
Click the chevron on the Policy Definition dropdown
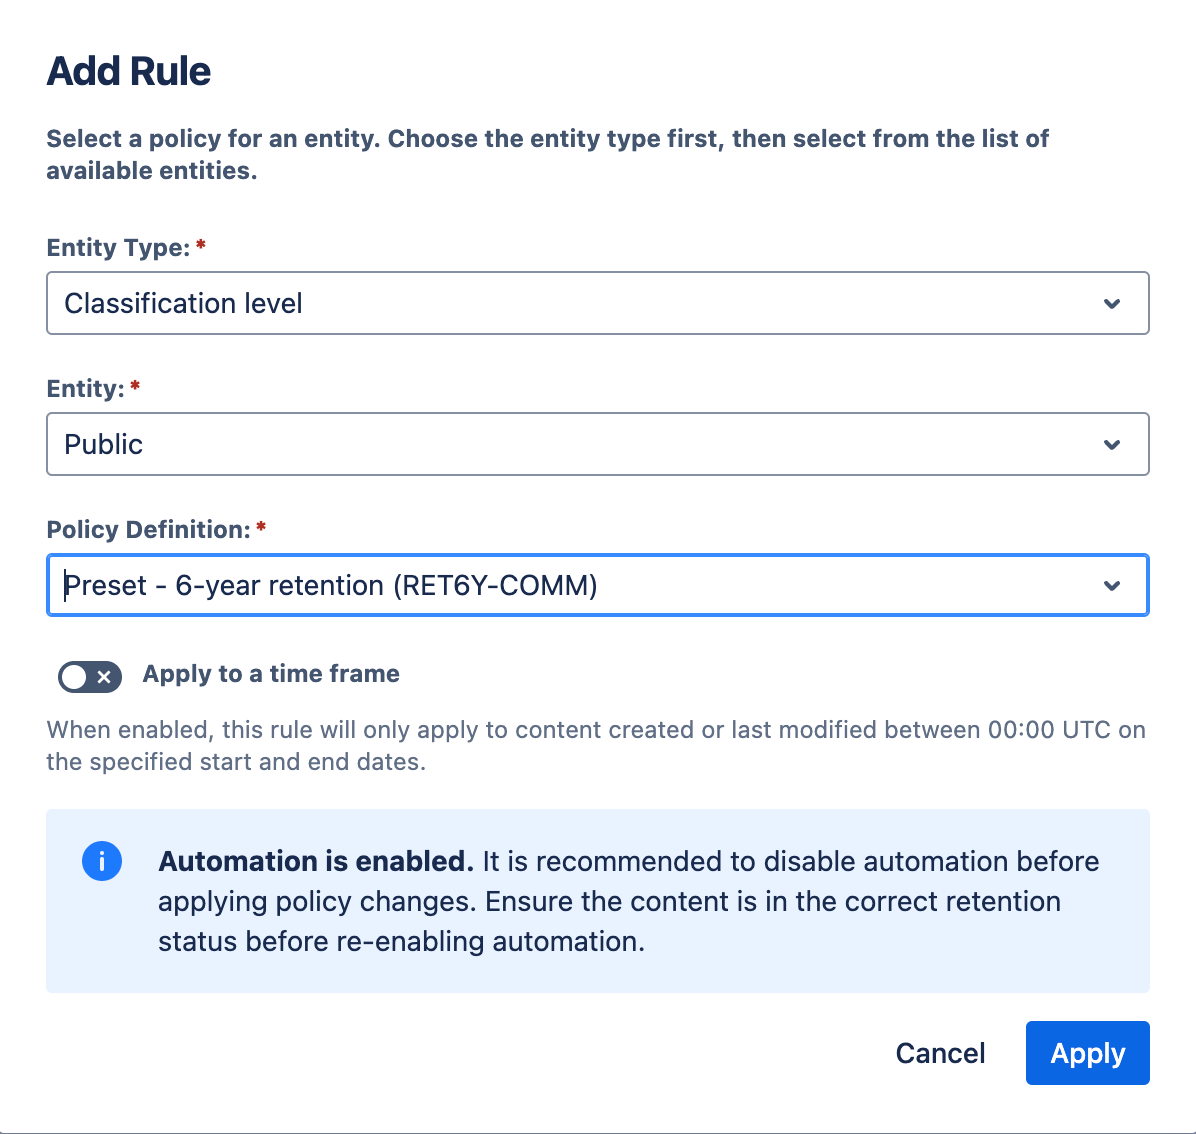point(1112,585)
